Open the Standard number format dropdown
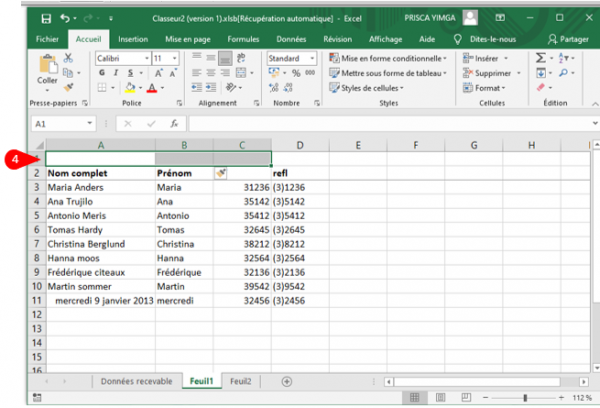The image size is (600, 408). pyautogui.click(x=312, y=58)
